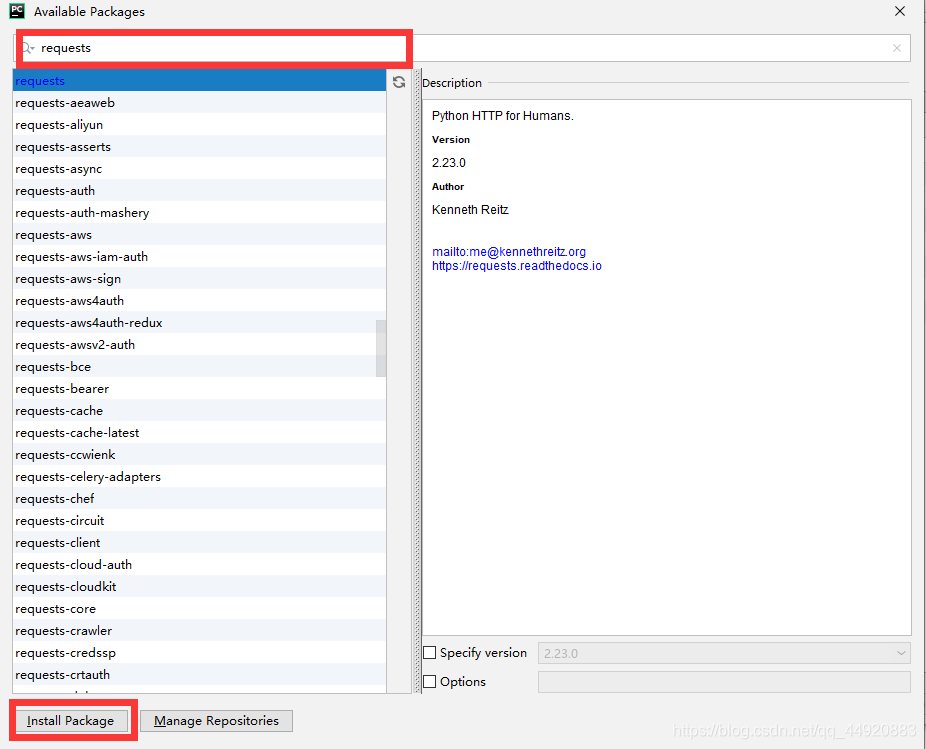The image size is (926, 749).
Task: Select requests-aws-sign in the list
Action: [199, 279]
